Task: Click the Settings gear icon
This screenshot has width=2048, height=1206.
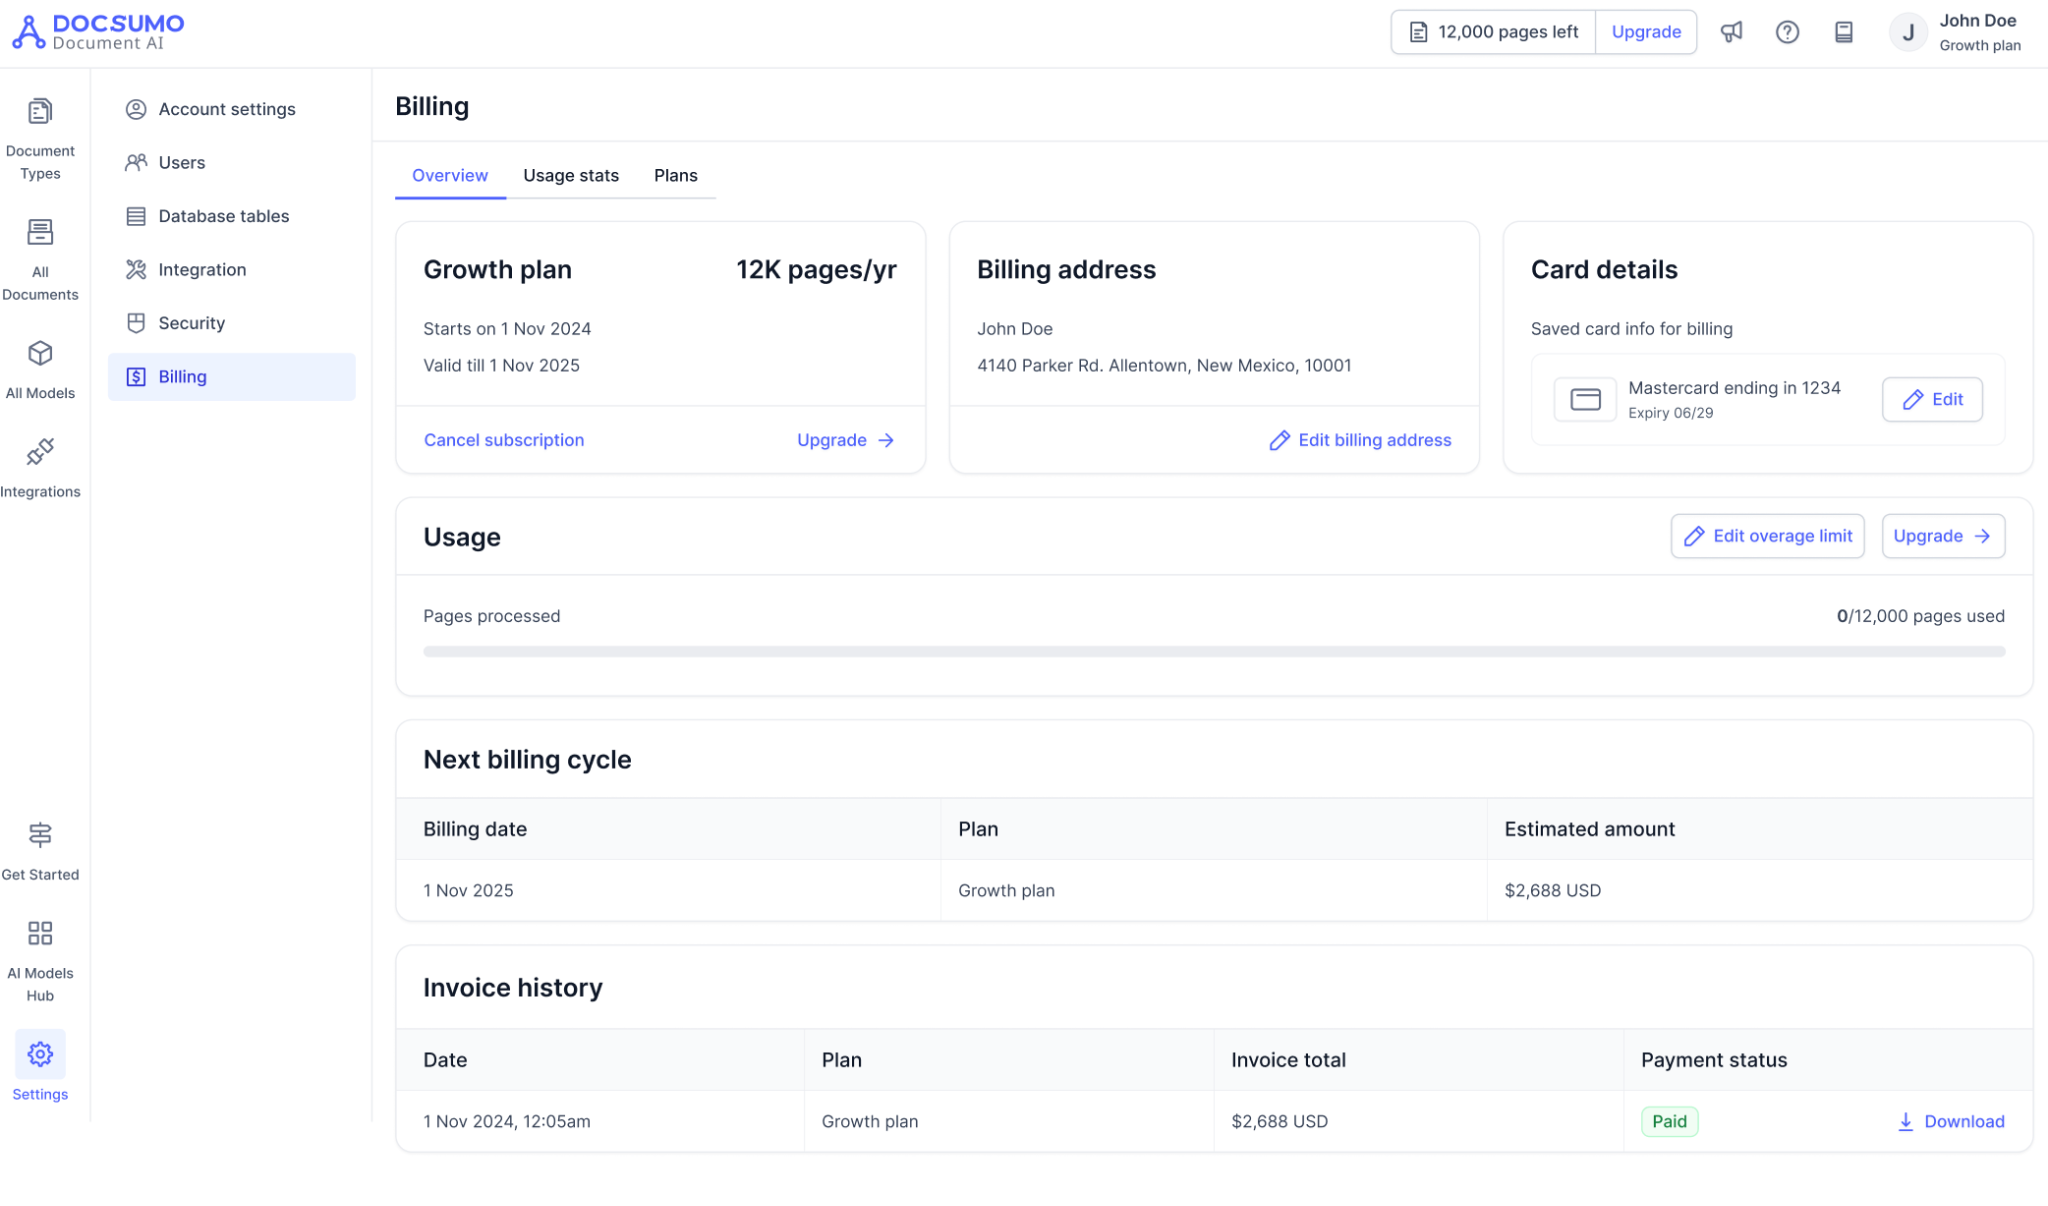Action: click(40, 1054)
